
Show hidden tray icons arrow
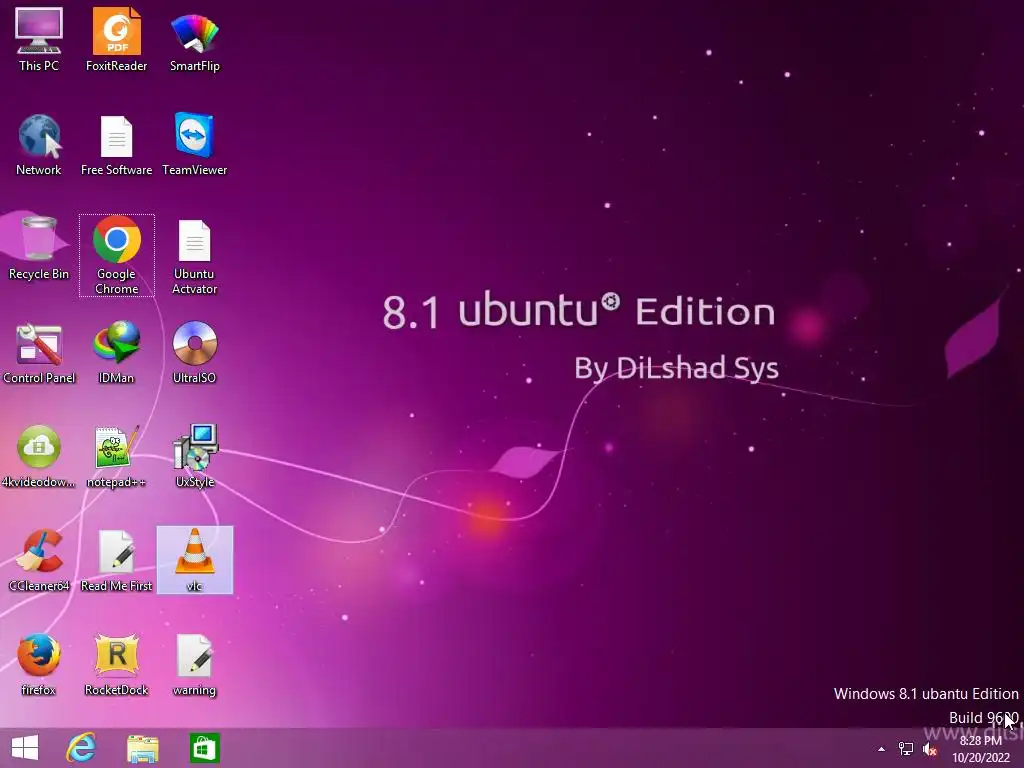pyautogui.click(x=882, y=749)
